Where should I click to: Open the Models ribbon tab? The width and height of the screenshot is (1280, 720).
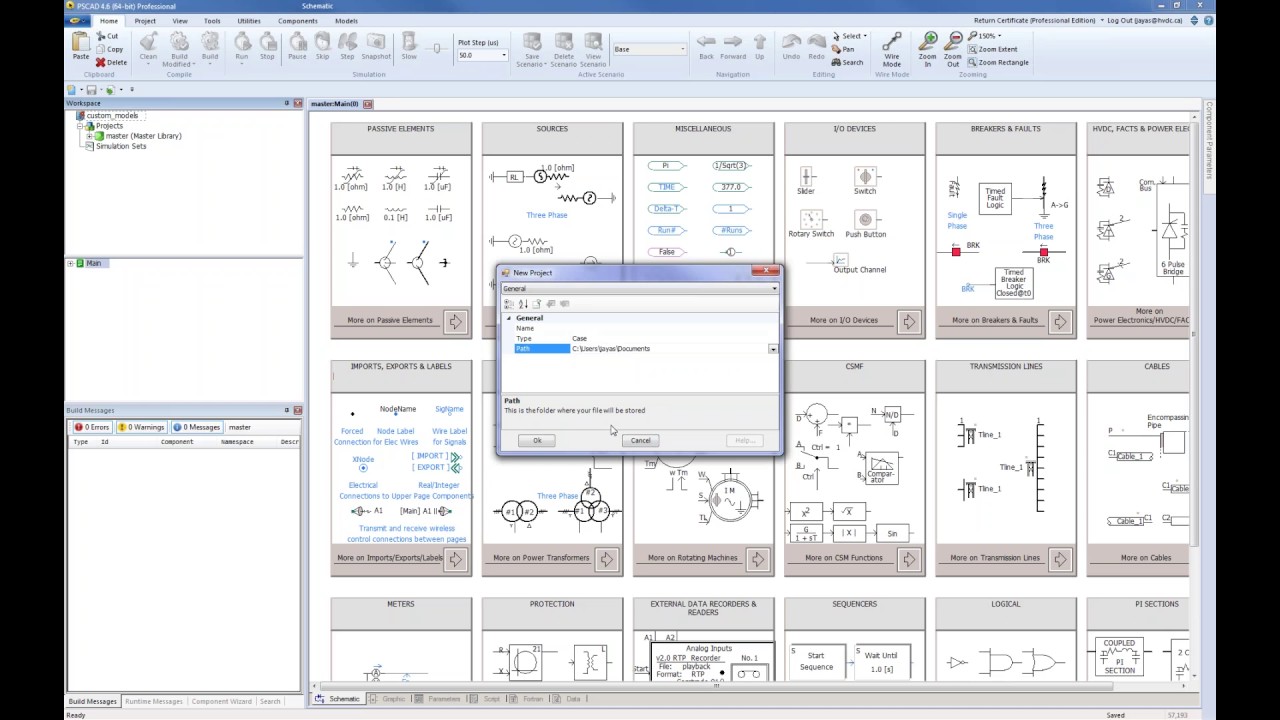[346, 20]
